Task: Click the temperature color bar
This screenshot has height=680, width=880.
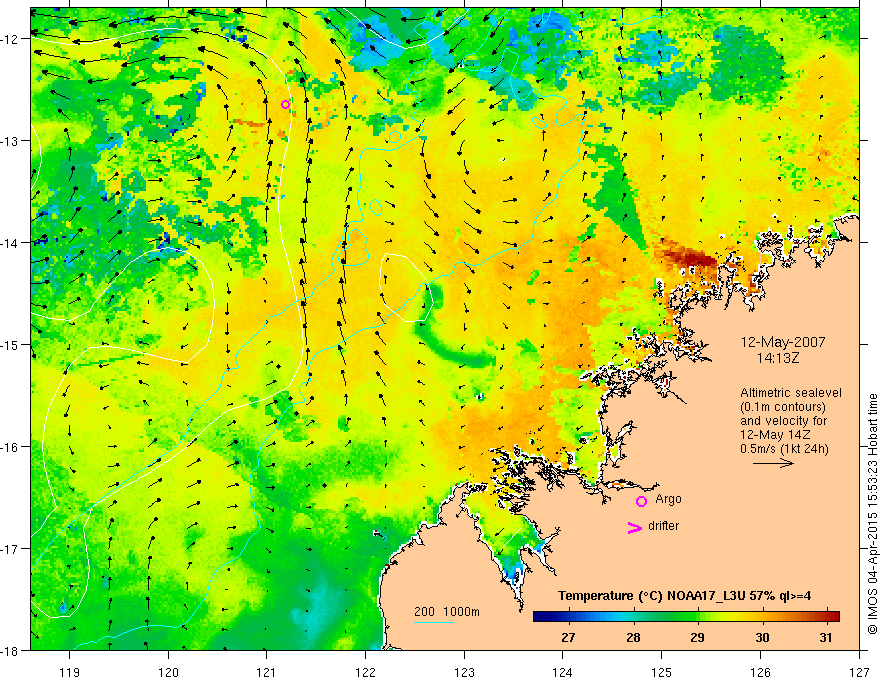Action: [686, 617]
